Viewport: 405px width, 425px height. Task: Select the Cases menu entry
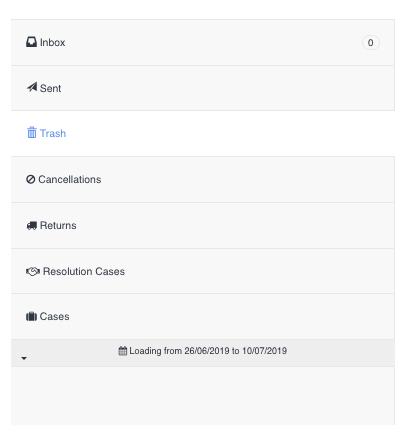click(x=203, y=316)
